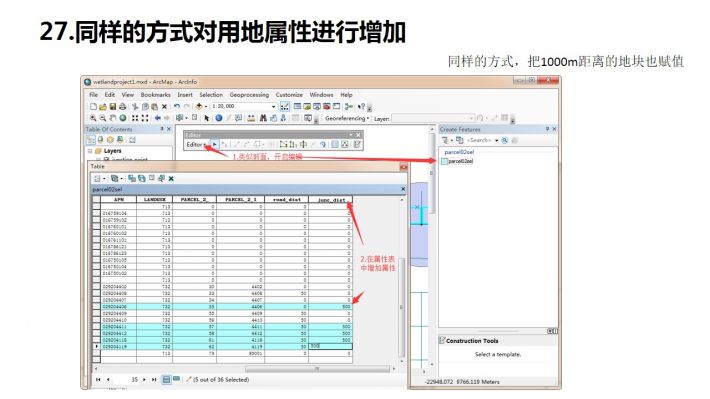Select the Add Data toolbar icon
The height and width of the screenshot is (399, 710).
199,107
